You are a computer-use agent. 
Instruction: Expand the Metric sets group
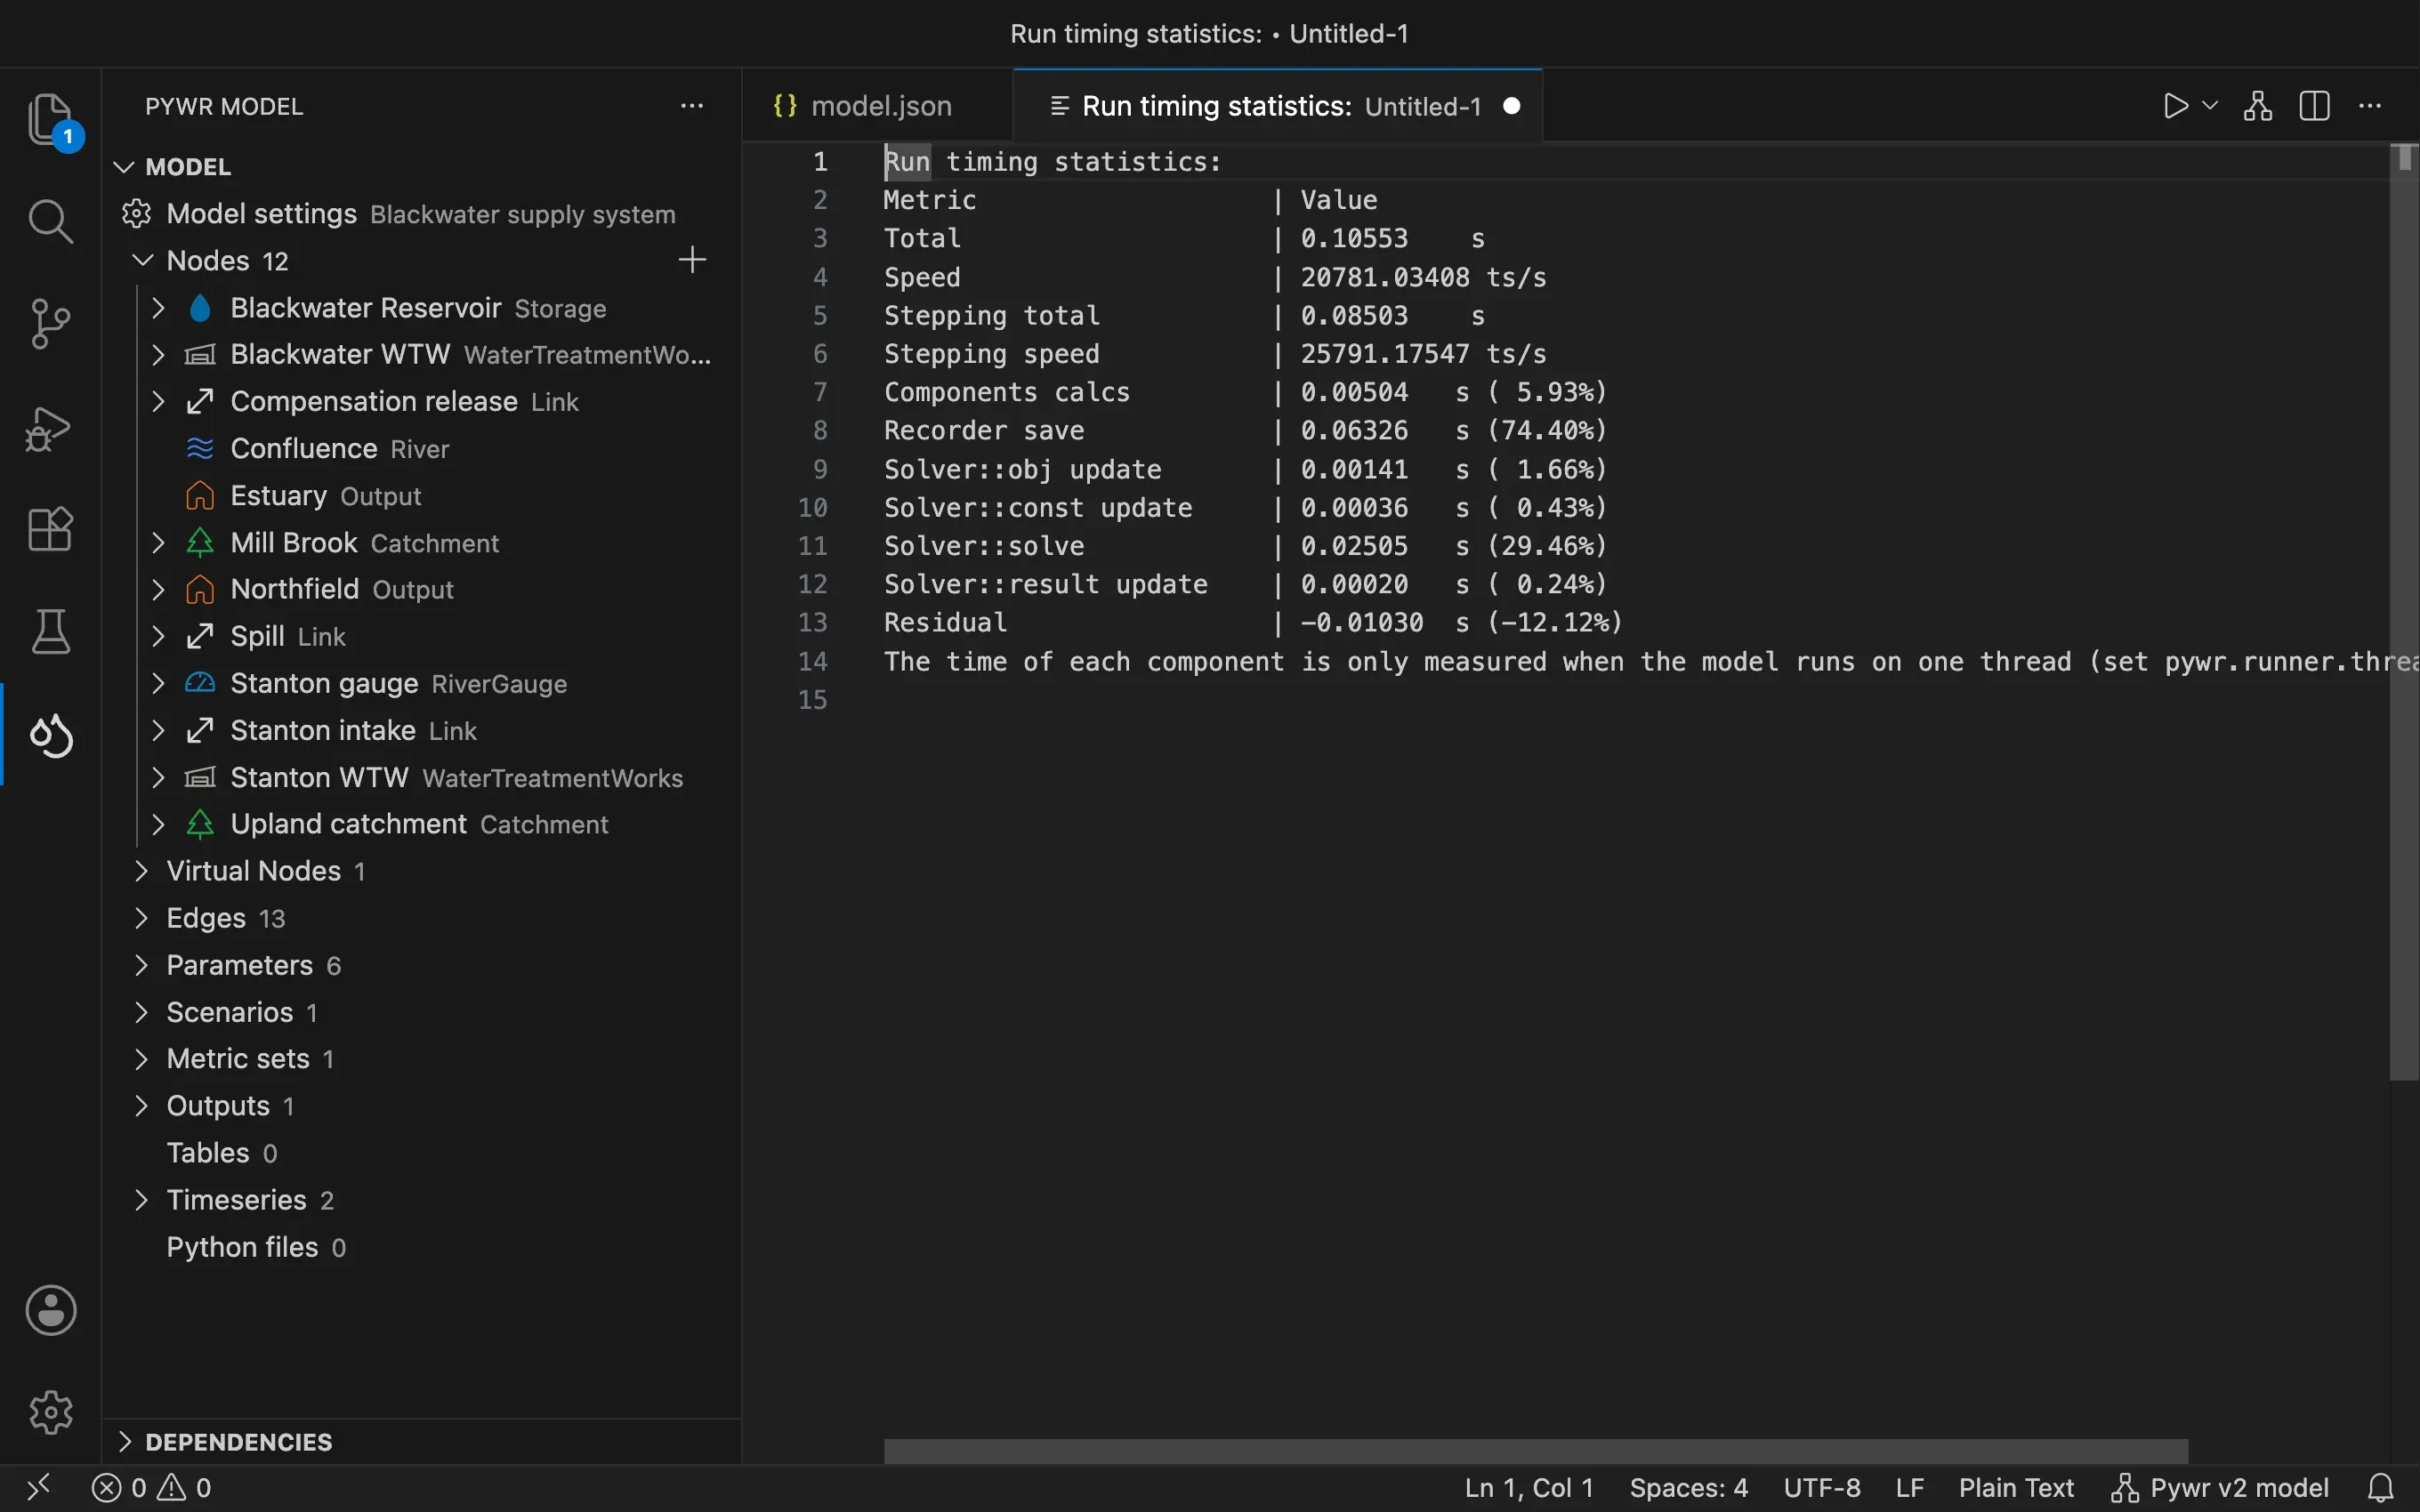141,1059
